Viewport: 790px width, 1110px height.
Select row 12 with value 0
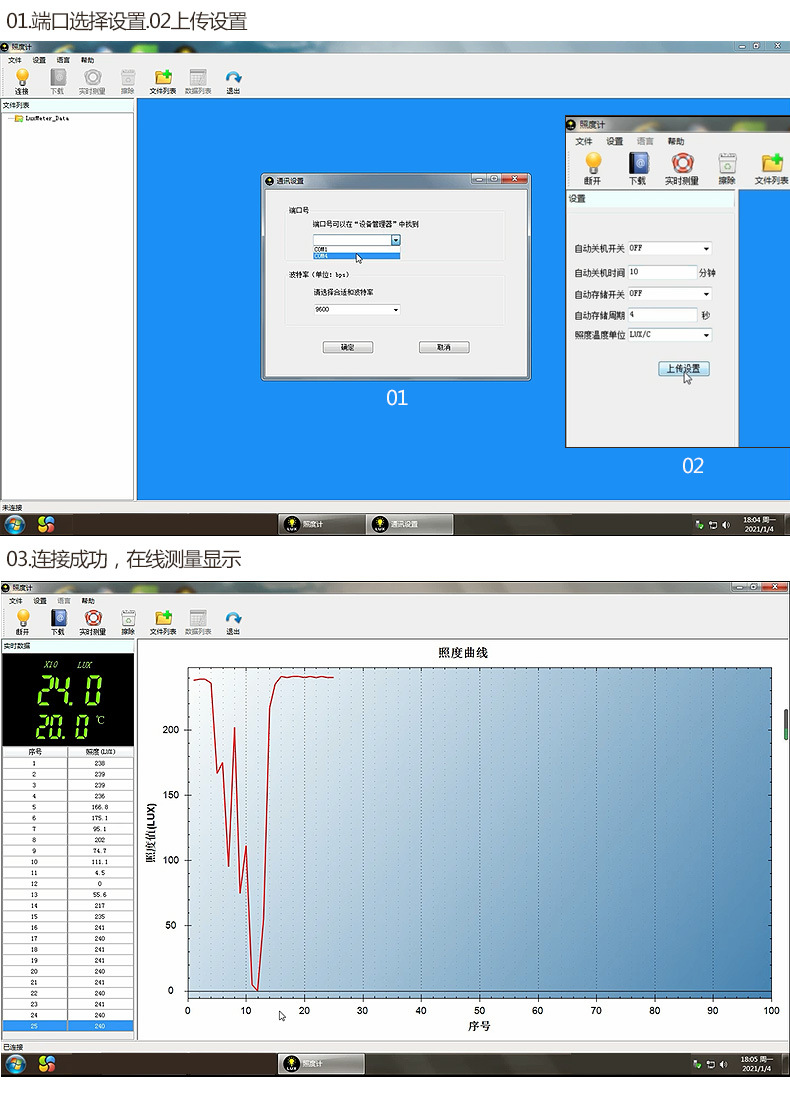tap(68, 883)
